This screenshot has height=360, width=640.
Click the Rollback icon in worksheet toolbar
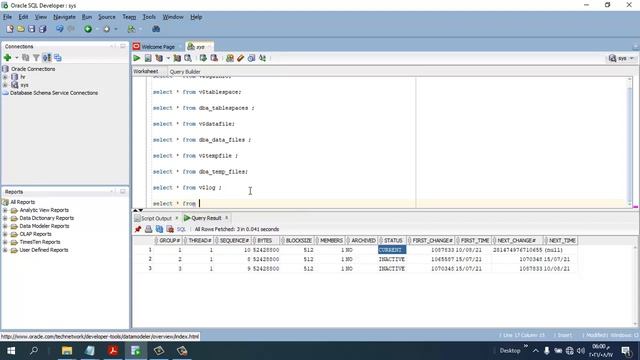(214, 58)
